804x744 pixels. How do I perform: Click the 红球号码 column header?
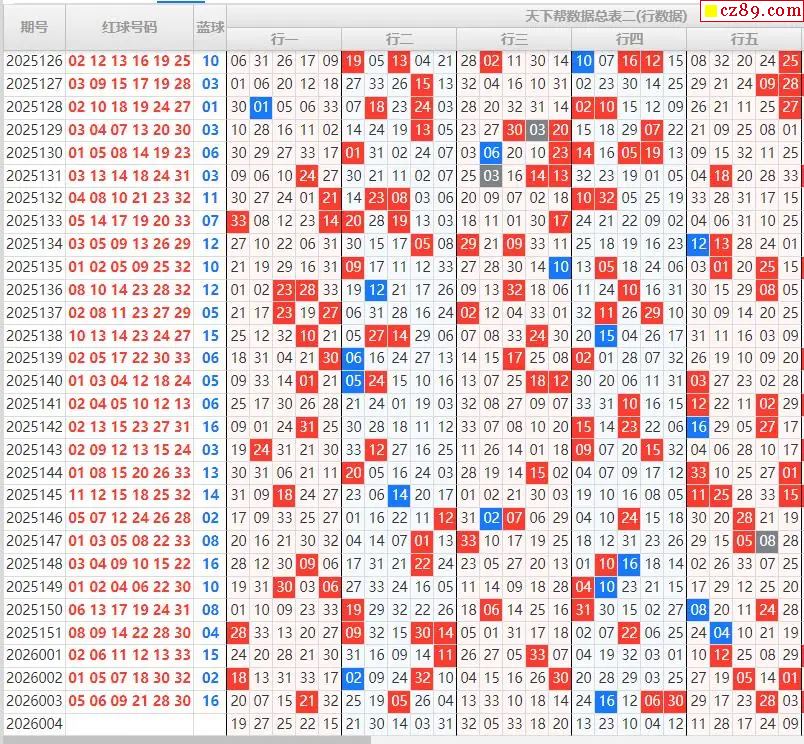(130, 27)
